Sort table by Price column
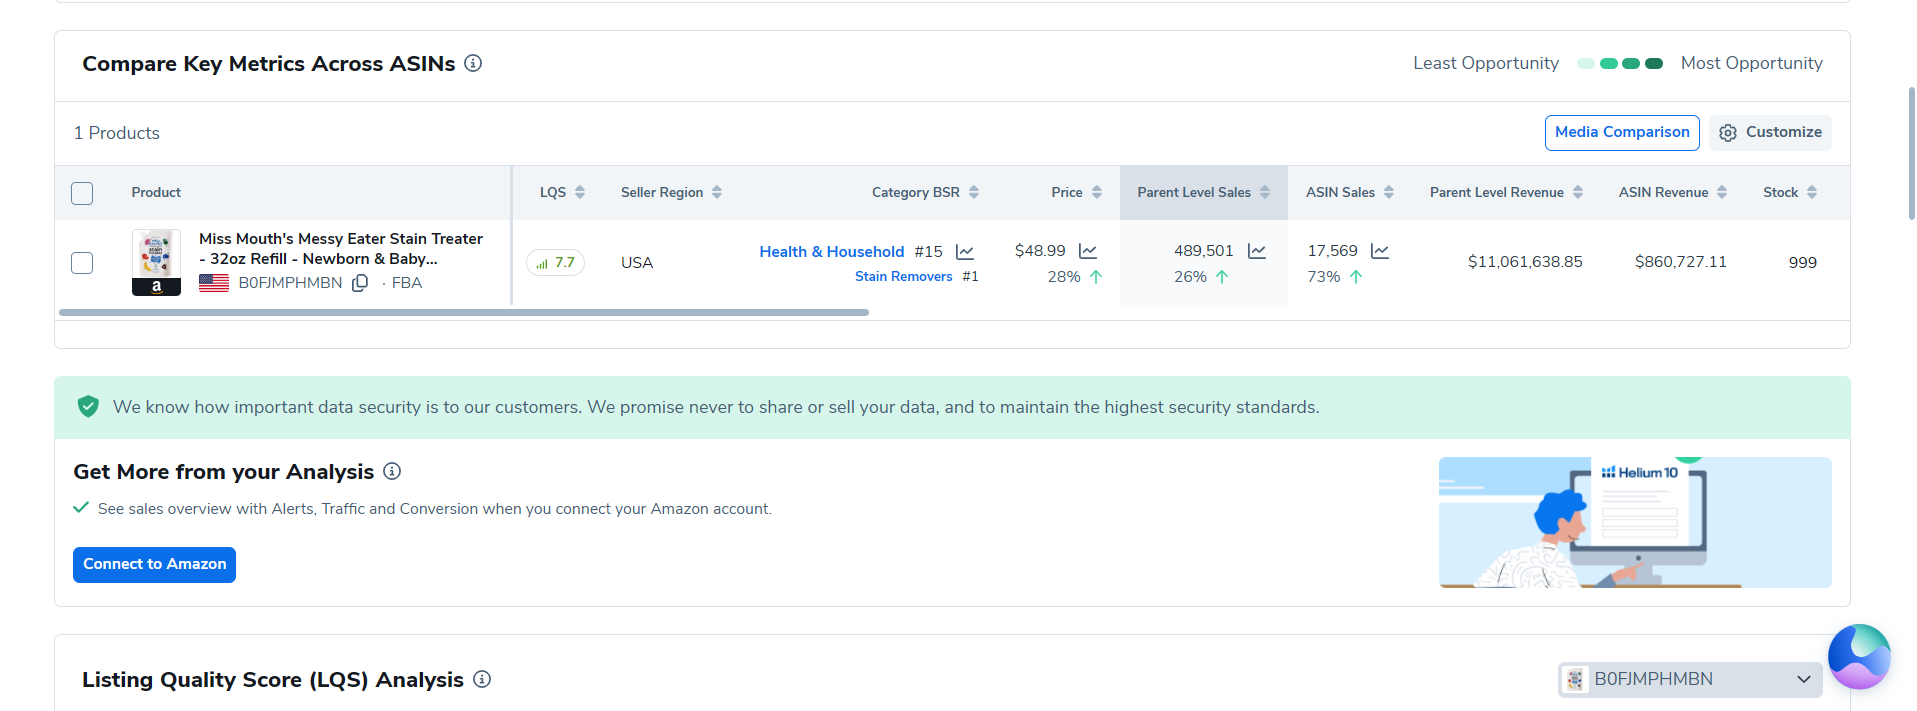 1097,192
